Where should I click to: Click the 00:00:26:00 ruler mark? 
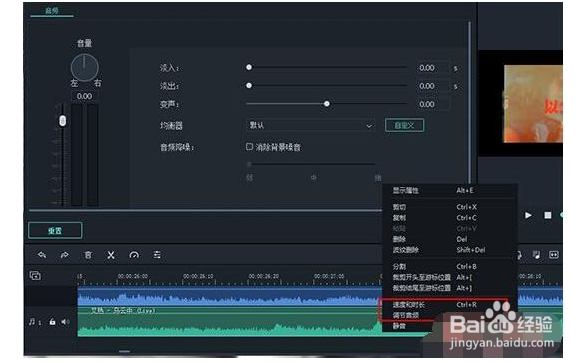coord(133,276)
